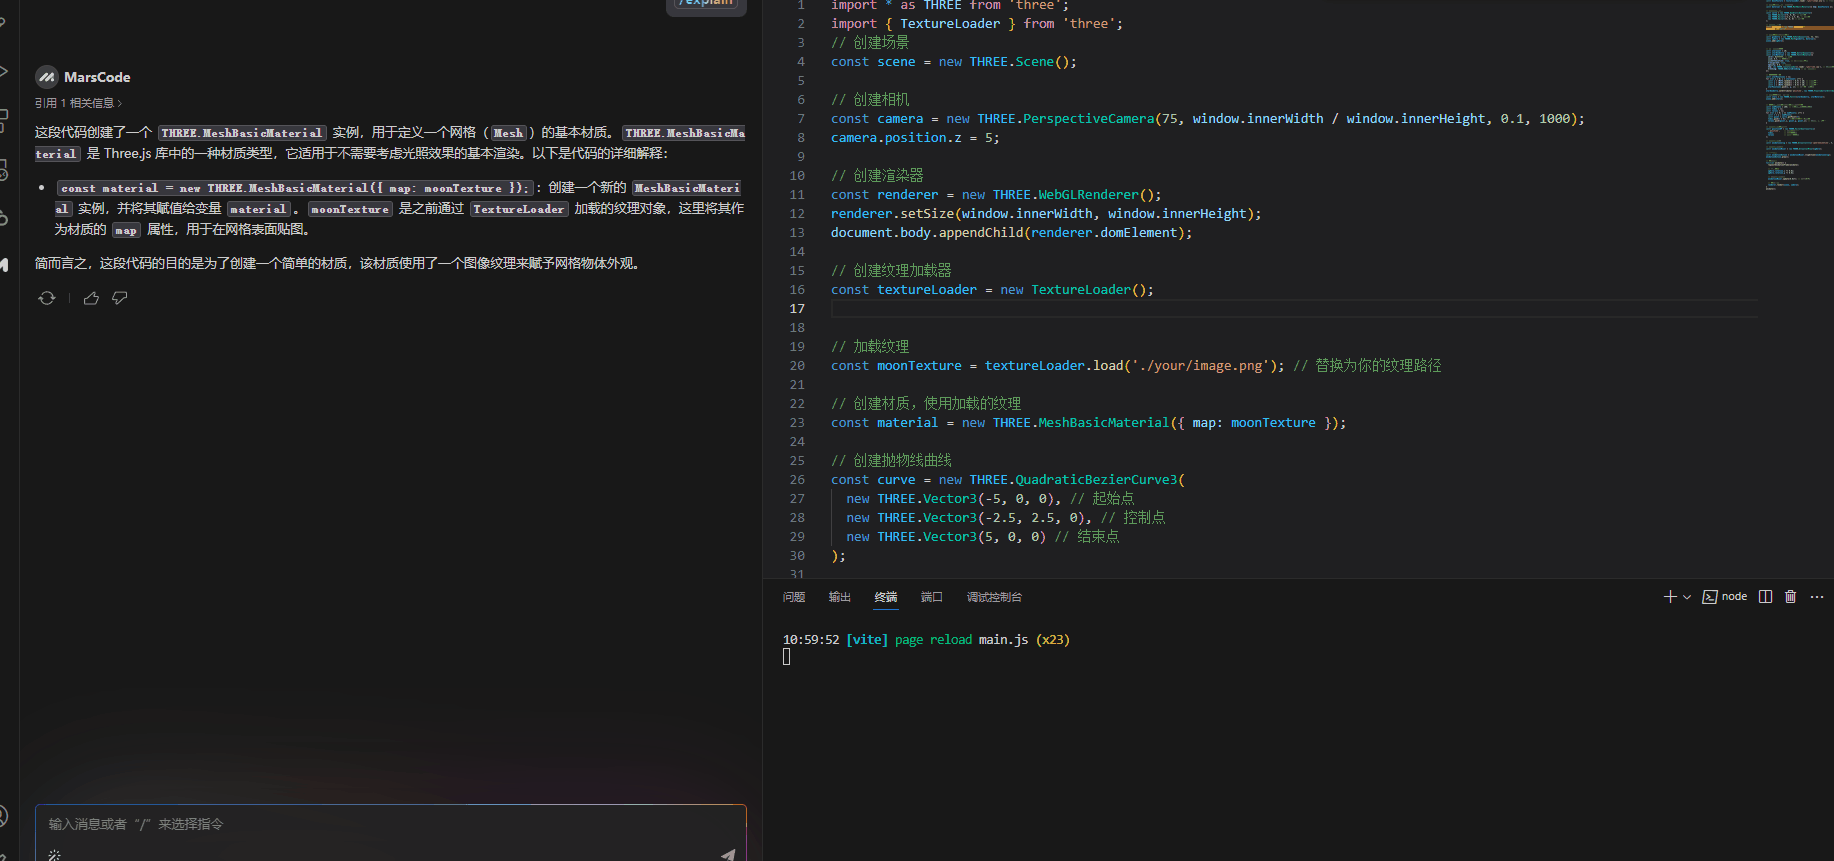1834x861 pixels.
Task: Open terminal panel more actions menu
Action: (1817, 597)
